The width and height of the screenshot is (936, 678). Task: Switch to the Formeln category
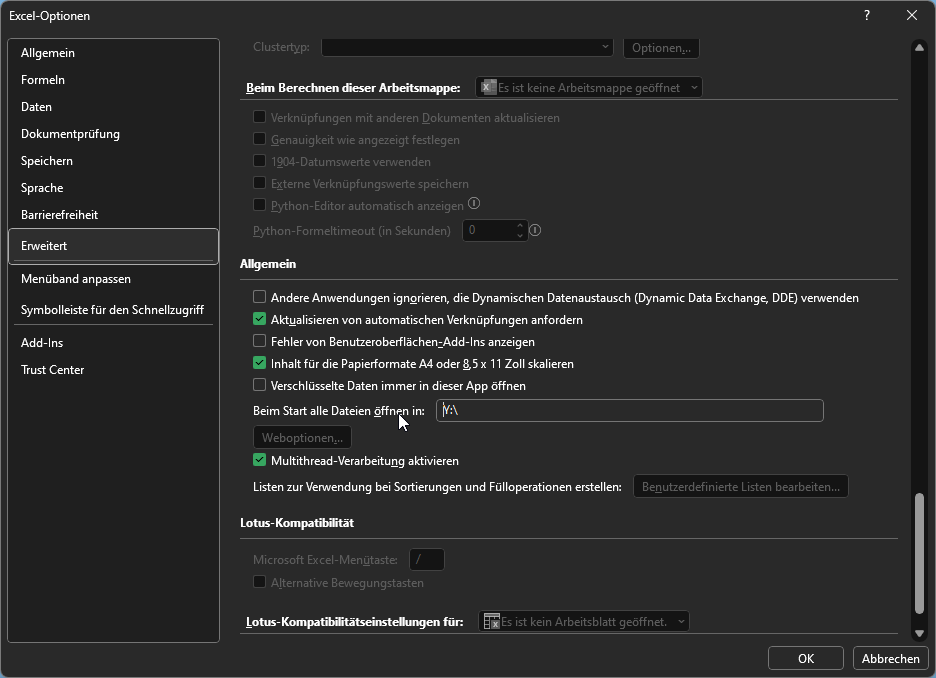[x=43, y=80]
